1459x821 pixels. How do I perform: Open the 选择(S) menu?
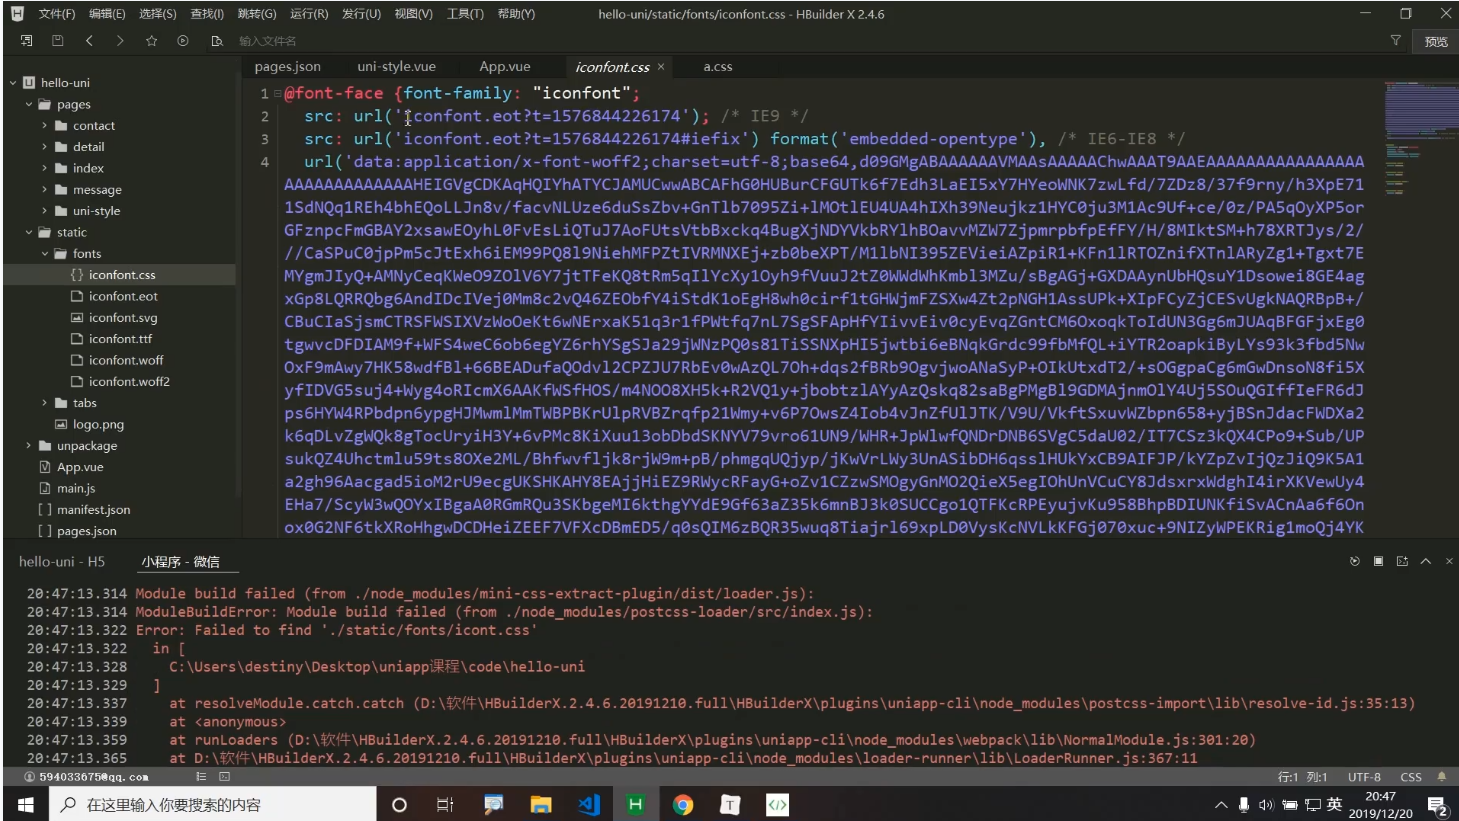click(158, 14)
